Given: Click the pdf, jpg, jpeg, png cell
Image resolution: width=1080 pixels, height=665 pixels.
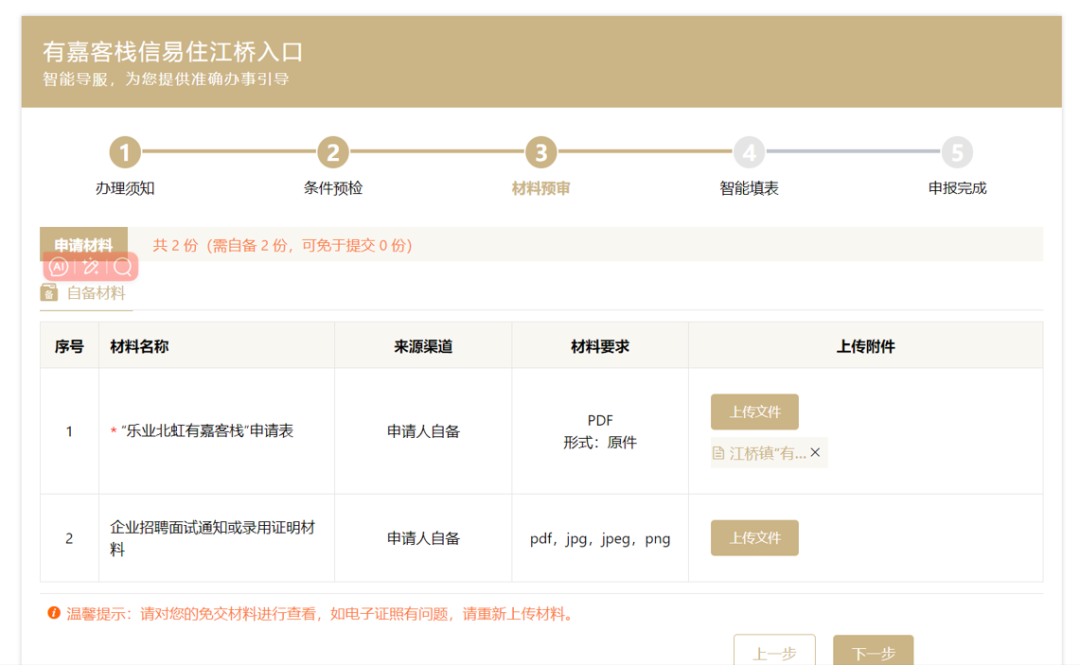Looking at the screenshot, I should click(600, 538).
